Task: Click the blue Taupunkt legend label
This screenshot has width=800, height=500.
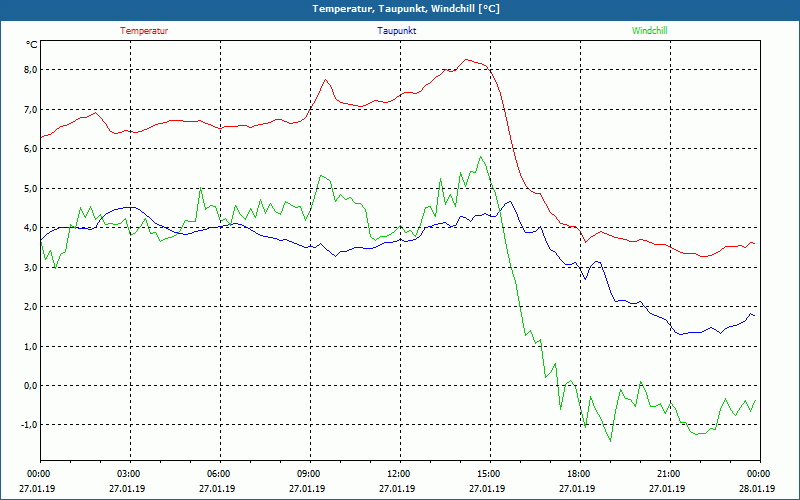Action: pyautogui.click(x=396, y=31)
